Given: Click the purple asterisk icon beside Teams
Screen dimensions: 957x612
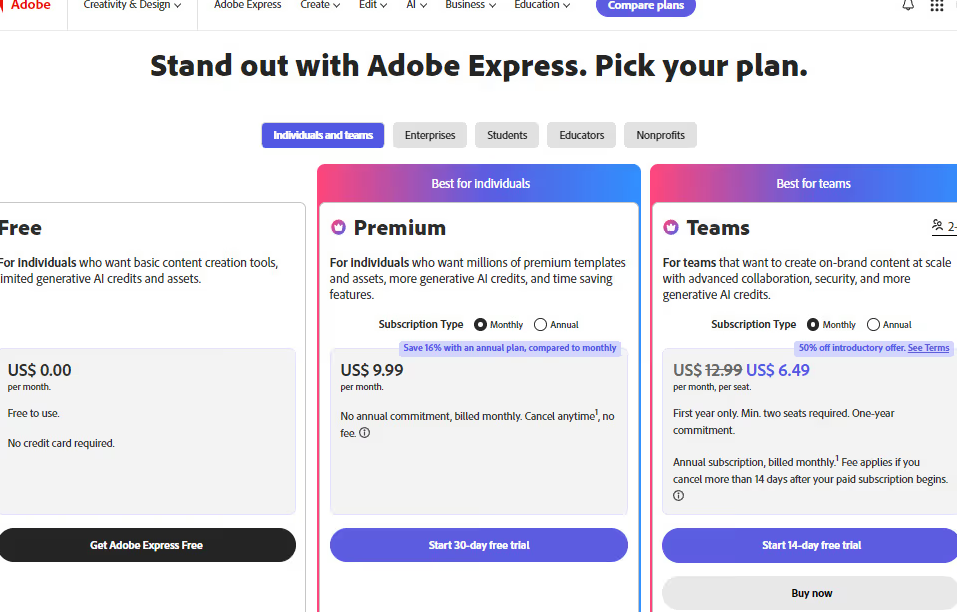Looking at the screenshot, I should (x=670, y=228).
